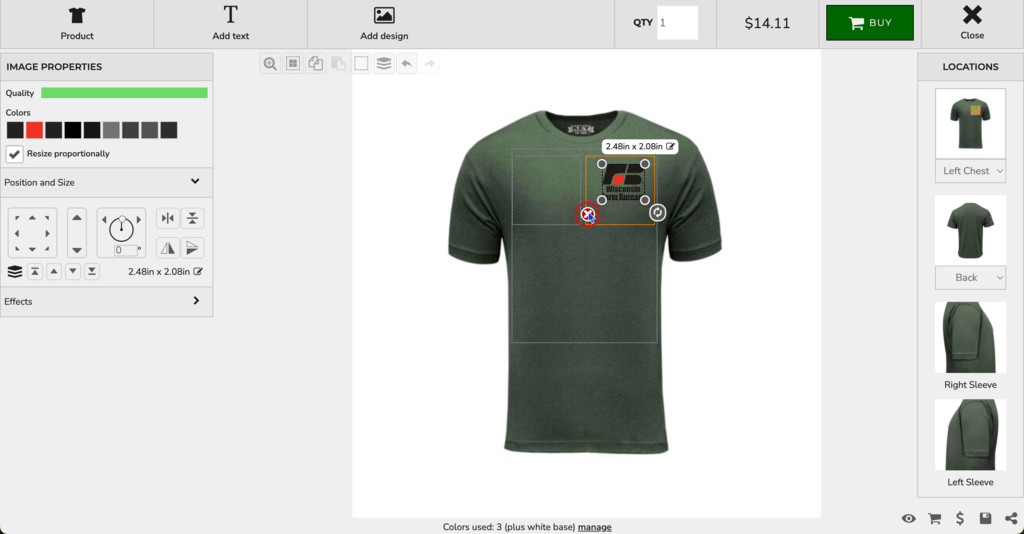Image resolution: width=1024 pixels, height=534 pixels.
Task: Click the green BUY button
Action: click(x=869, y=23)
